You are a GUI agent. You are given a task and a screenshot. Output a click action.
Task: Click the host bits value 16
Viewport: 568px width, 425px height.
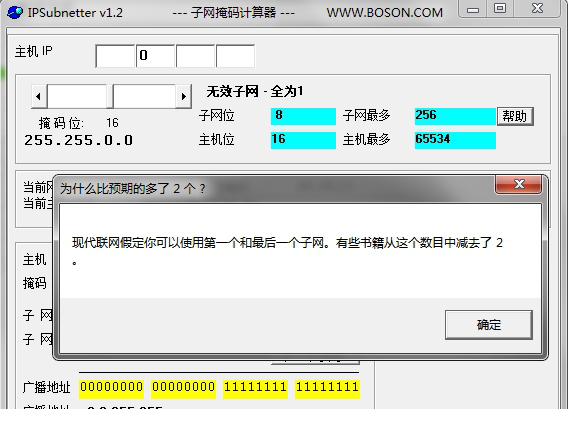pos(303,140)
